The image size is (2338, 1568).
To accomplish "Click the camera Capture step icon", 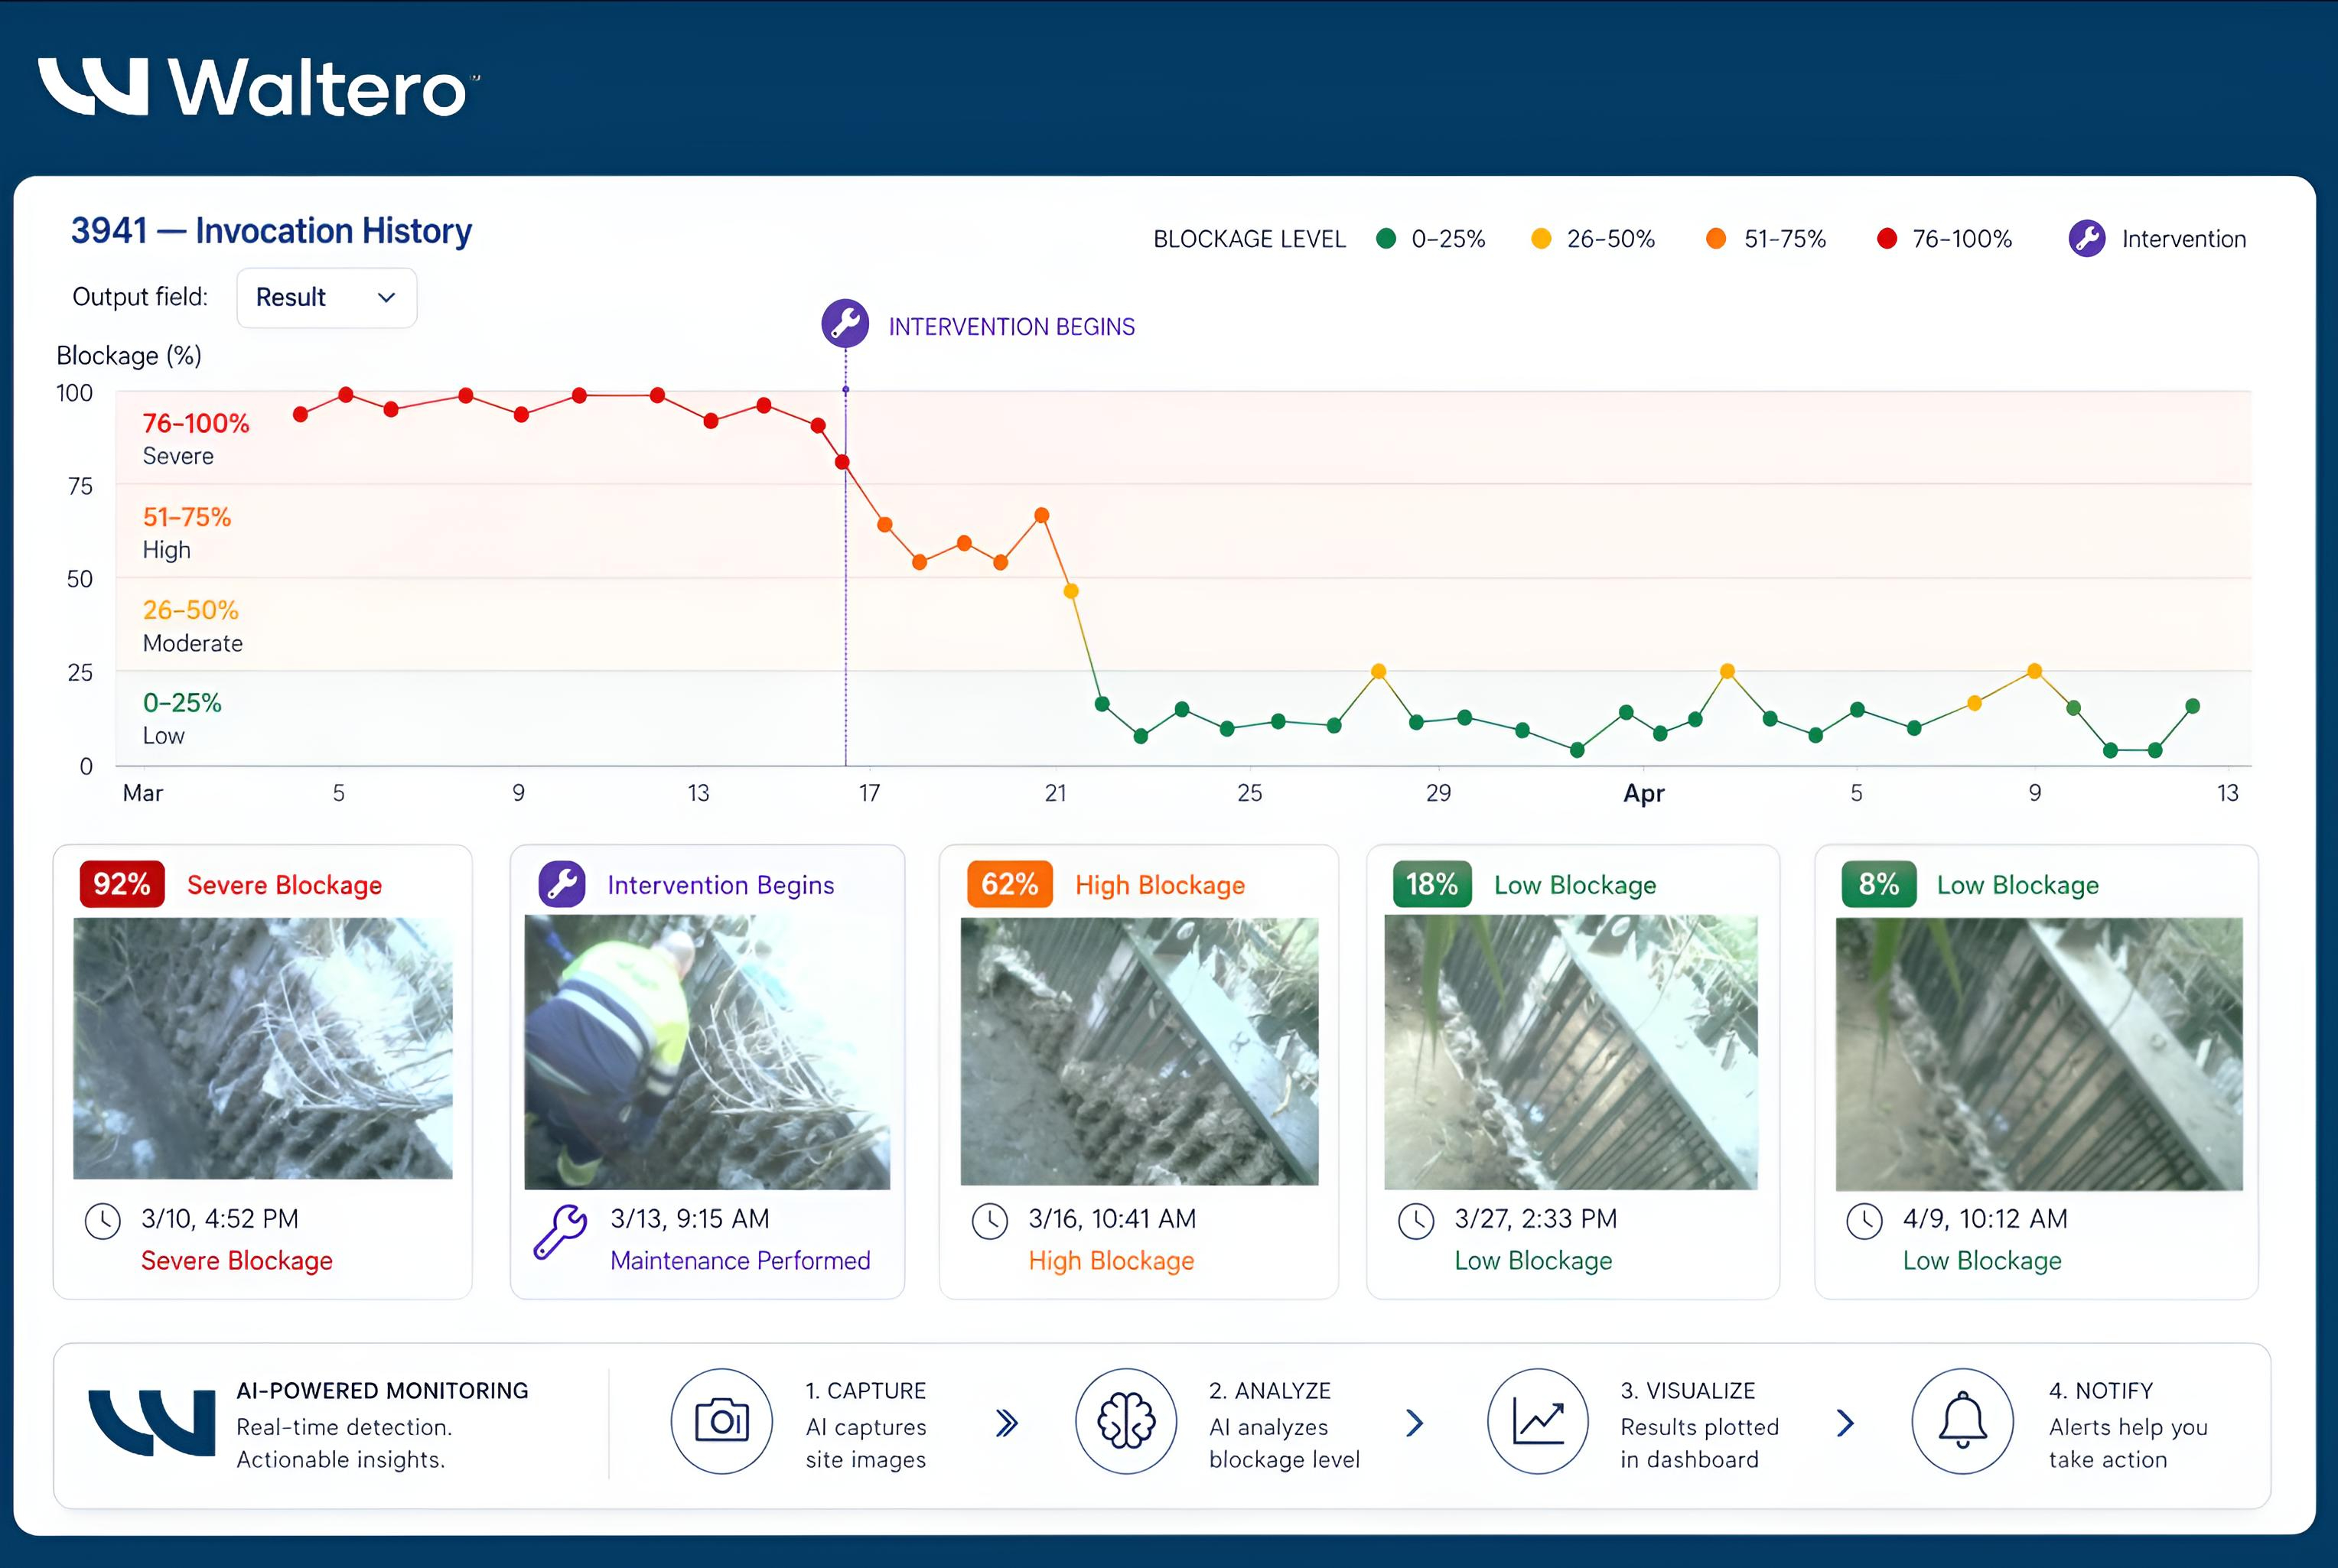I will pos(721,1421).
